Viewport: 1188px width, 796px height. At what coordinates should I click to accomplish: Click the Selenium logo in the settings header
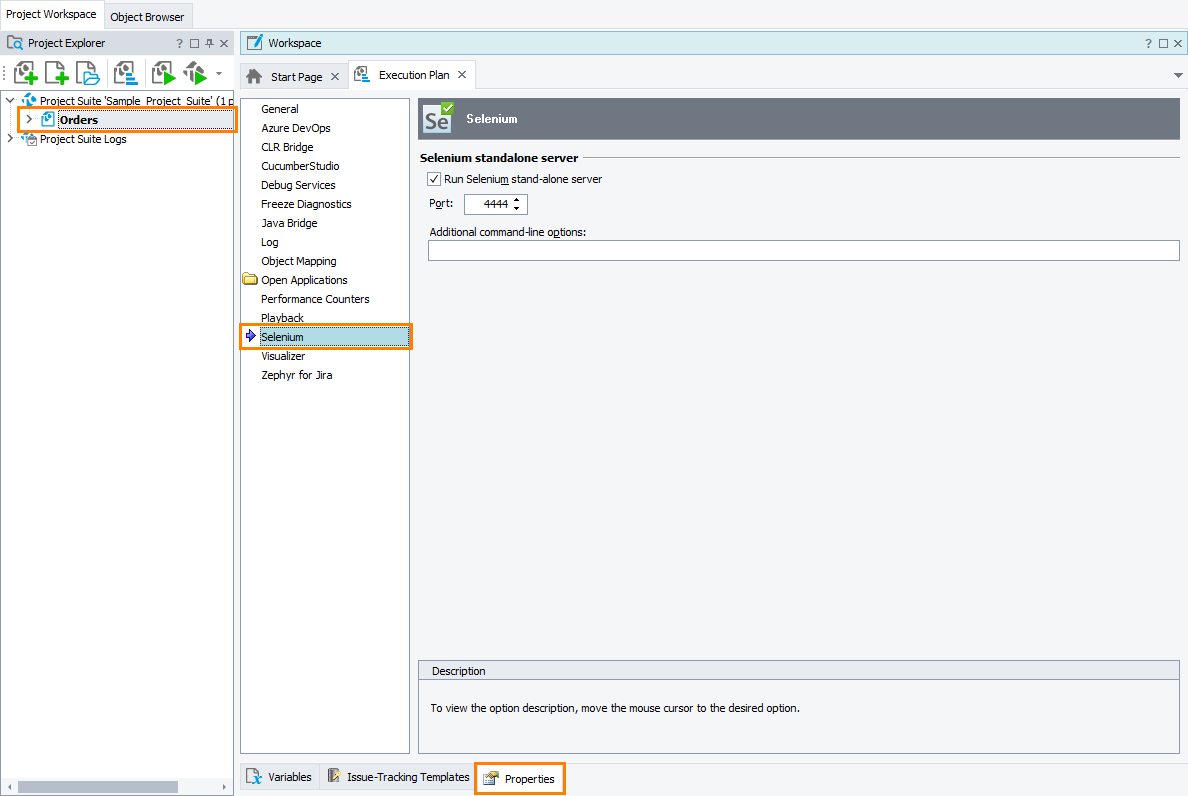[437, 118]
